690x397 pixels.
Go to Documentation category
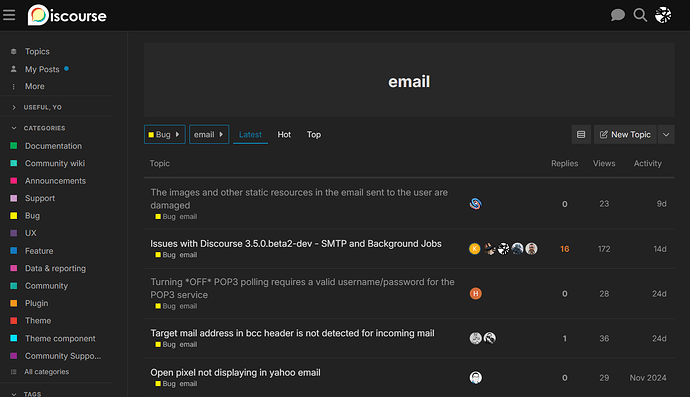(x=53, y=146)
